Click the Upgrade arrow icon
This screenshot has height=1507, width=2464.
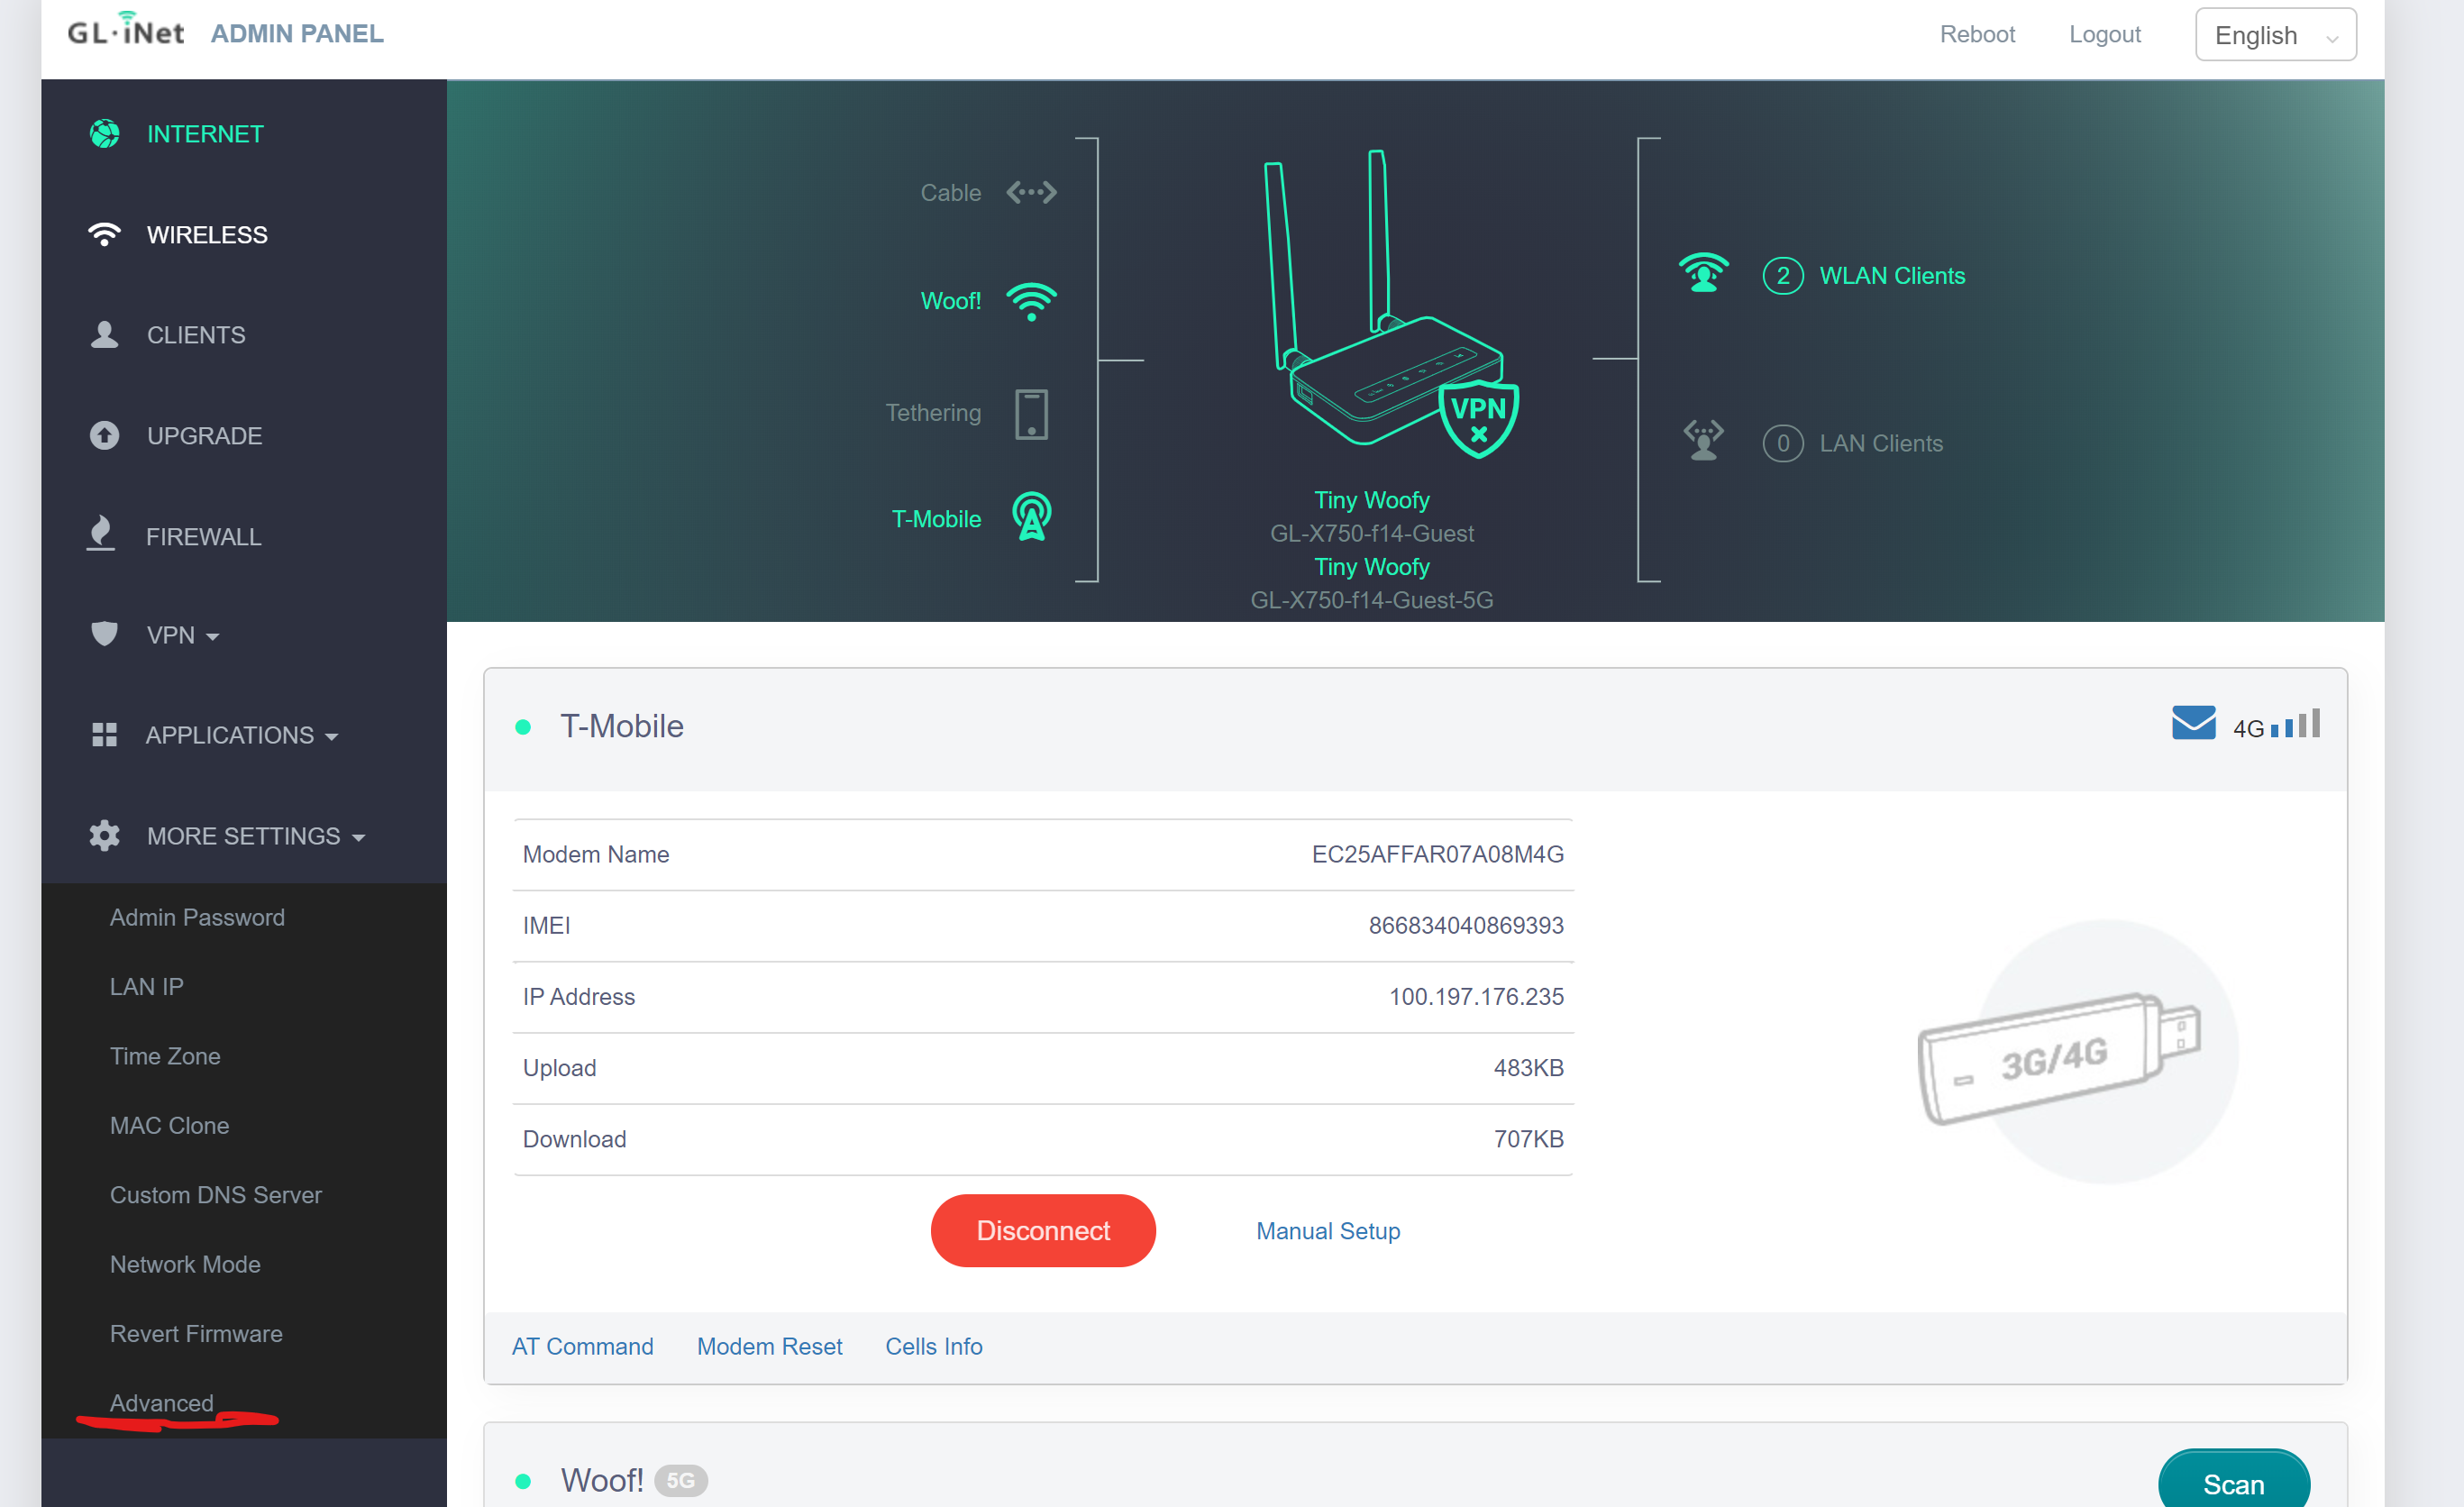pos(104,436)
